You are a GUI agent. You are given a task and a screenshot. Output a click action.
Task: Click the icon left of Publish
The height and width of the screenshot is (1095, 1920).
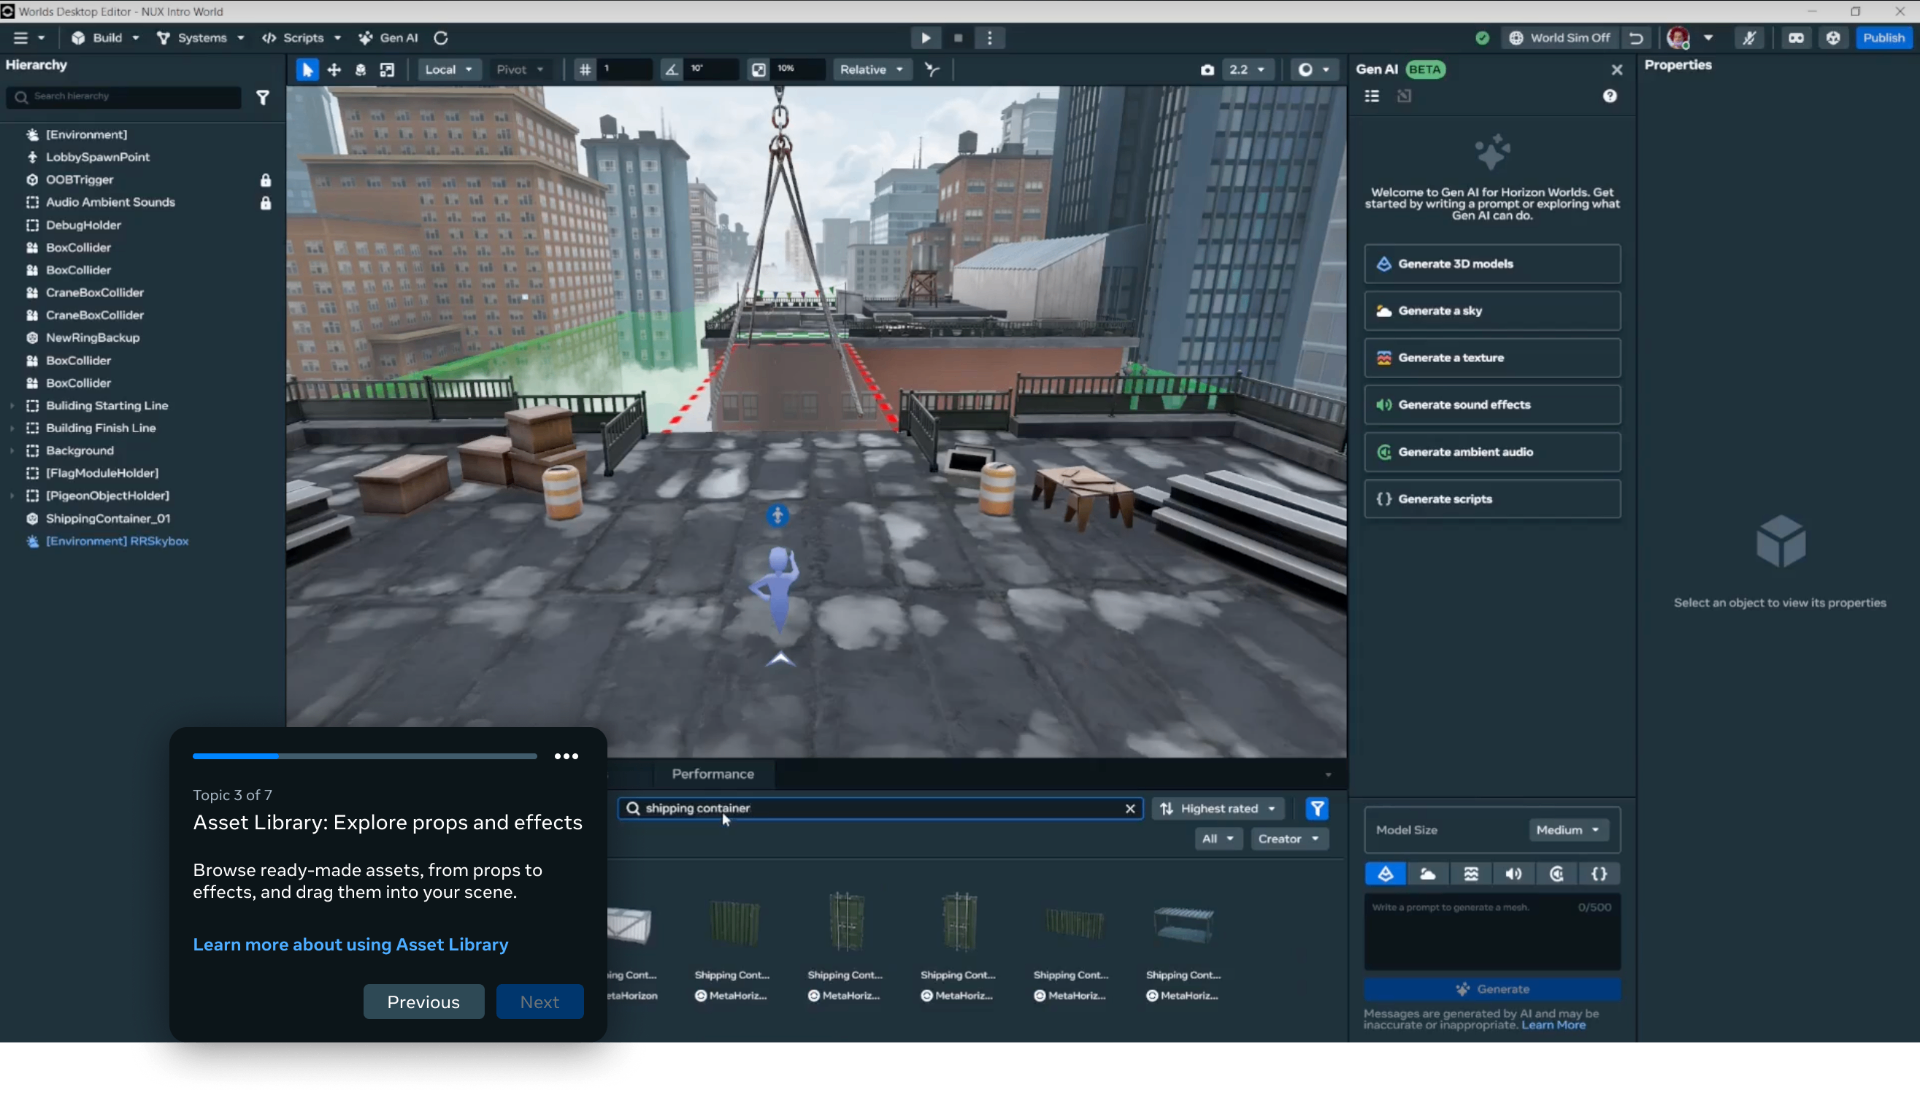(1833, 38)
